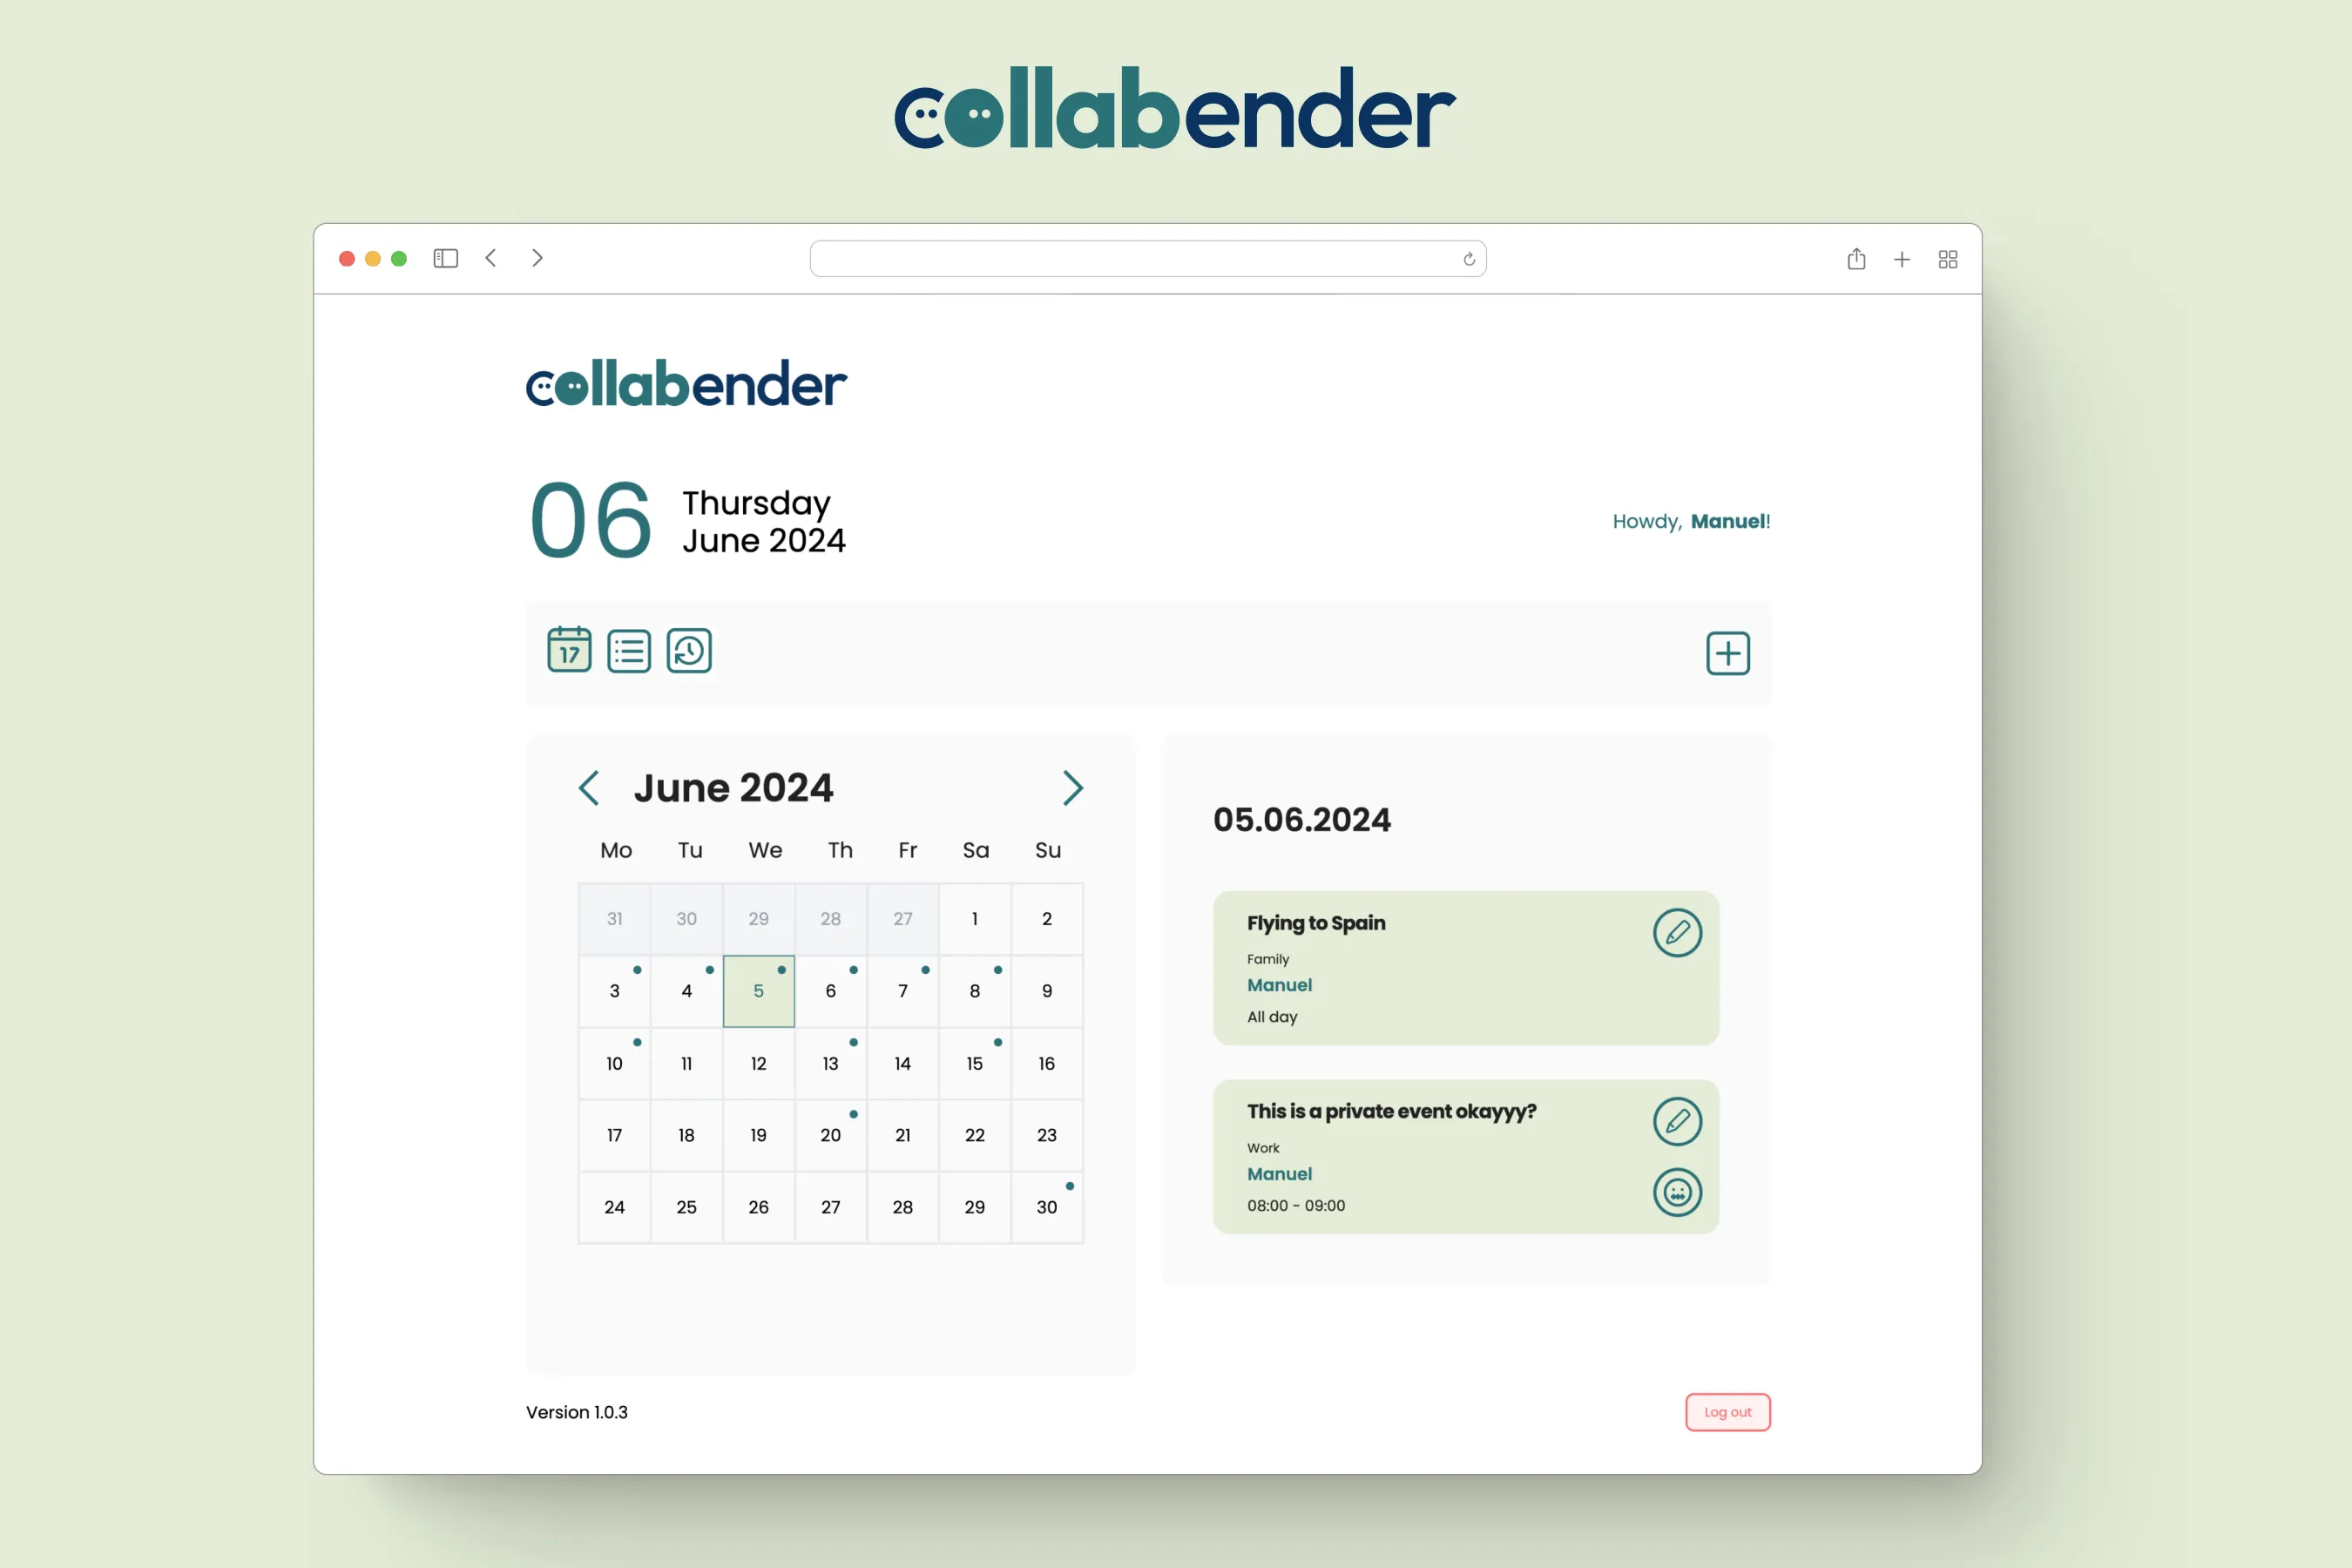
Task: Navigate to next month July 2024
Action: click(x=1072, y=787)
